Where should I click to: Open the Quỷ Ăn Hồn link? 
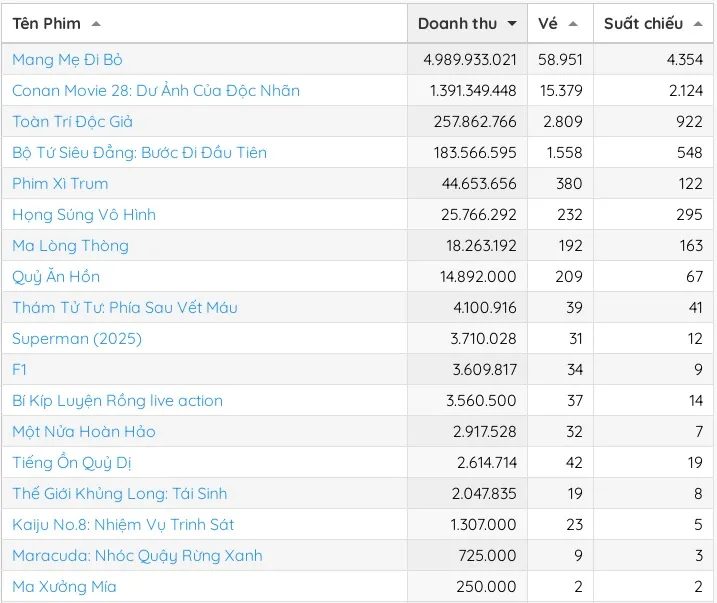click(x=56, y=277)
